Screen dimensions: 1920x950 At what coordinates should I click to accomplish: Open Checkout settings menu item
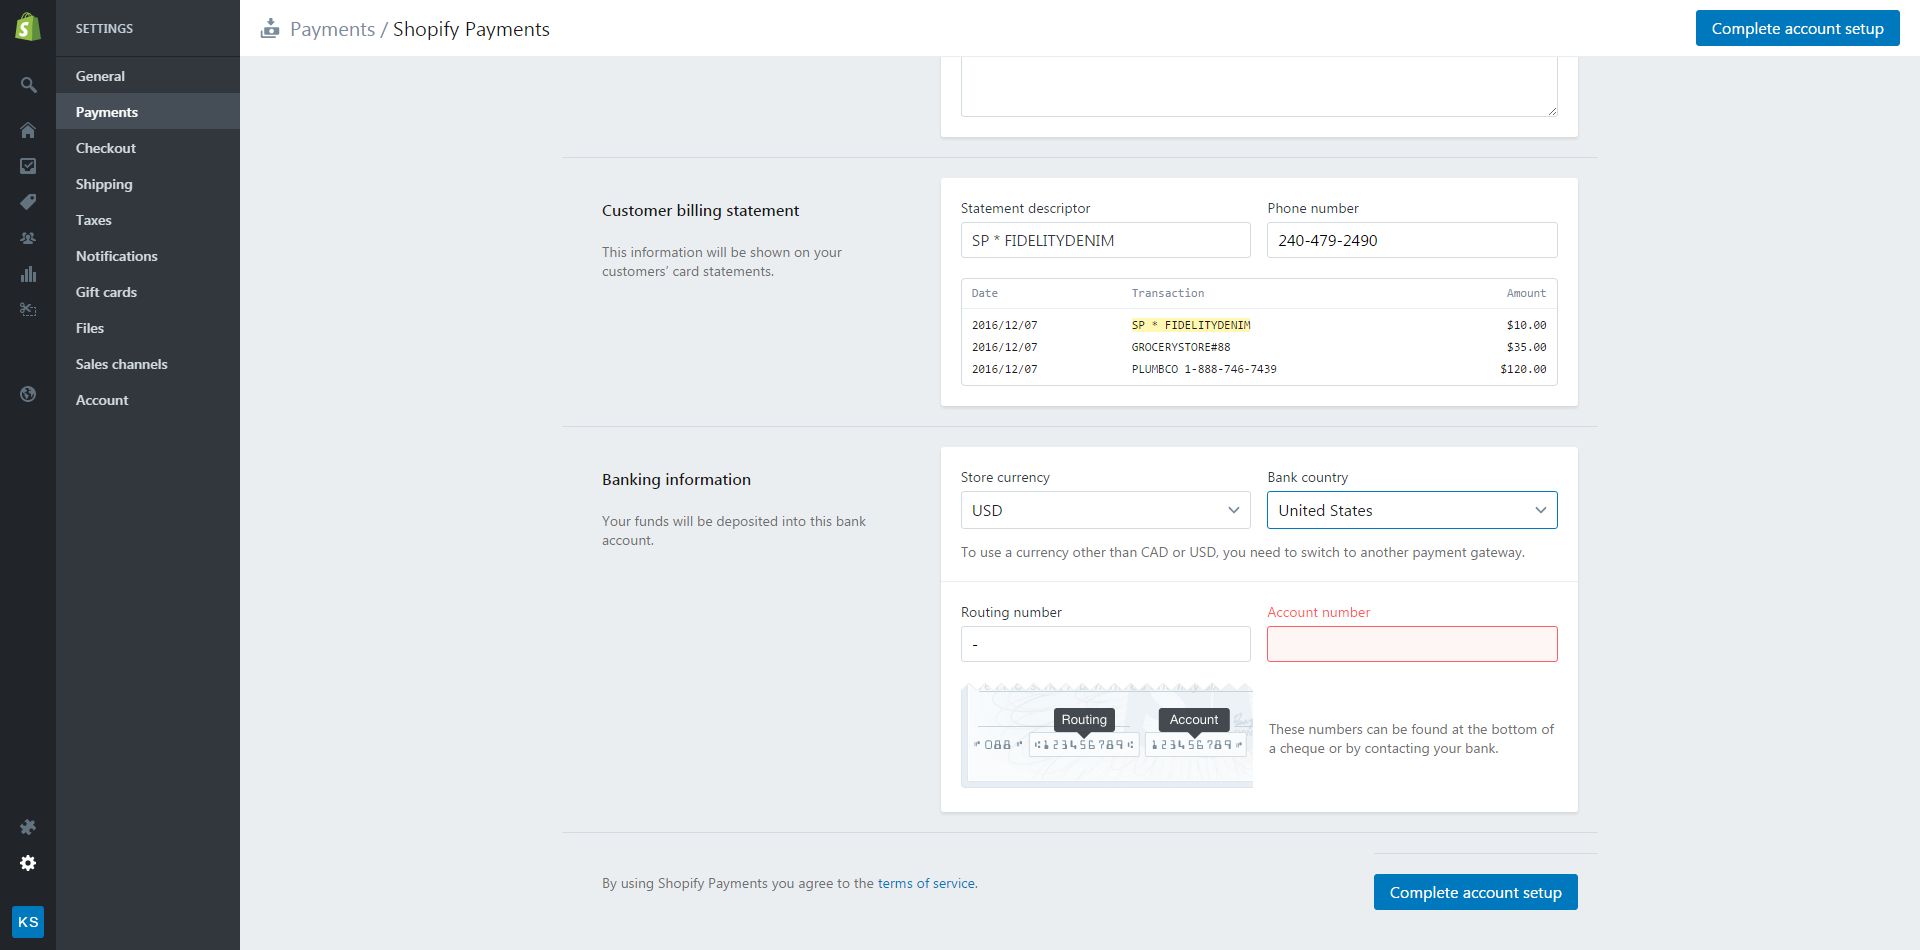pyautogui.click(x=106, y=148)
